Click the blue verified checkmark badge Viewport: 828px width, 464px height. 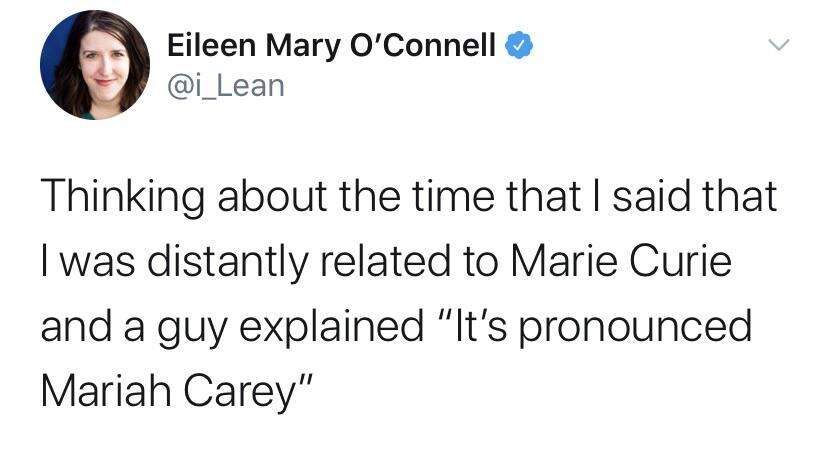tap(520, 45)
